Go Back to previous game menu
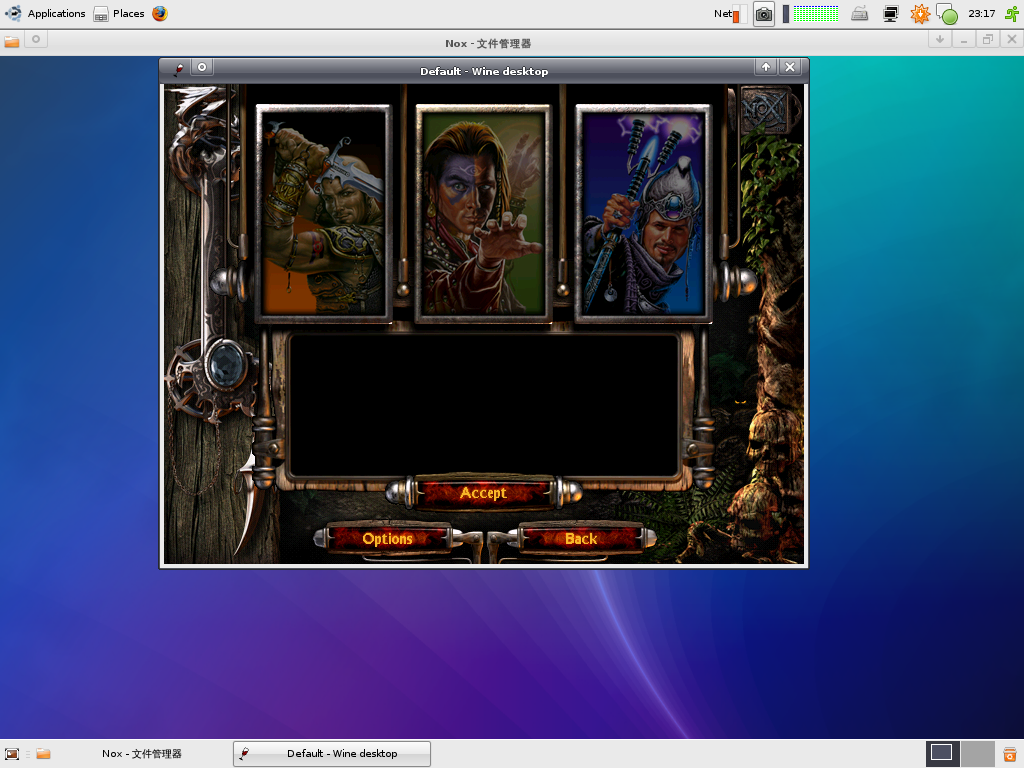The width and height of the screenshot is (1024, 768). pos(581,539)
